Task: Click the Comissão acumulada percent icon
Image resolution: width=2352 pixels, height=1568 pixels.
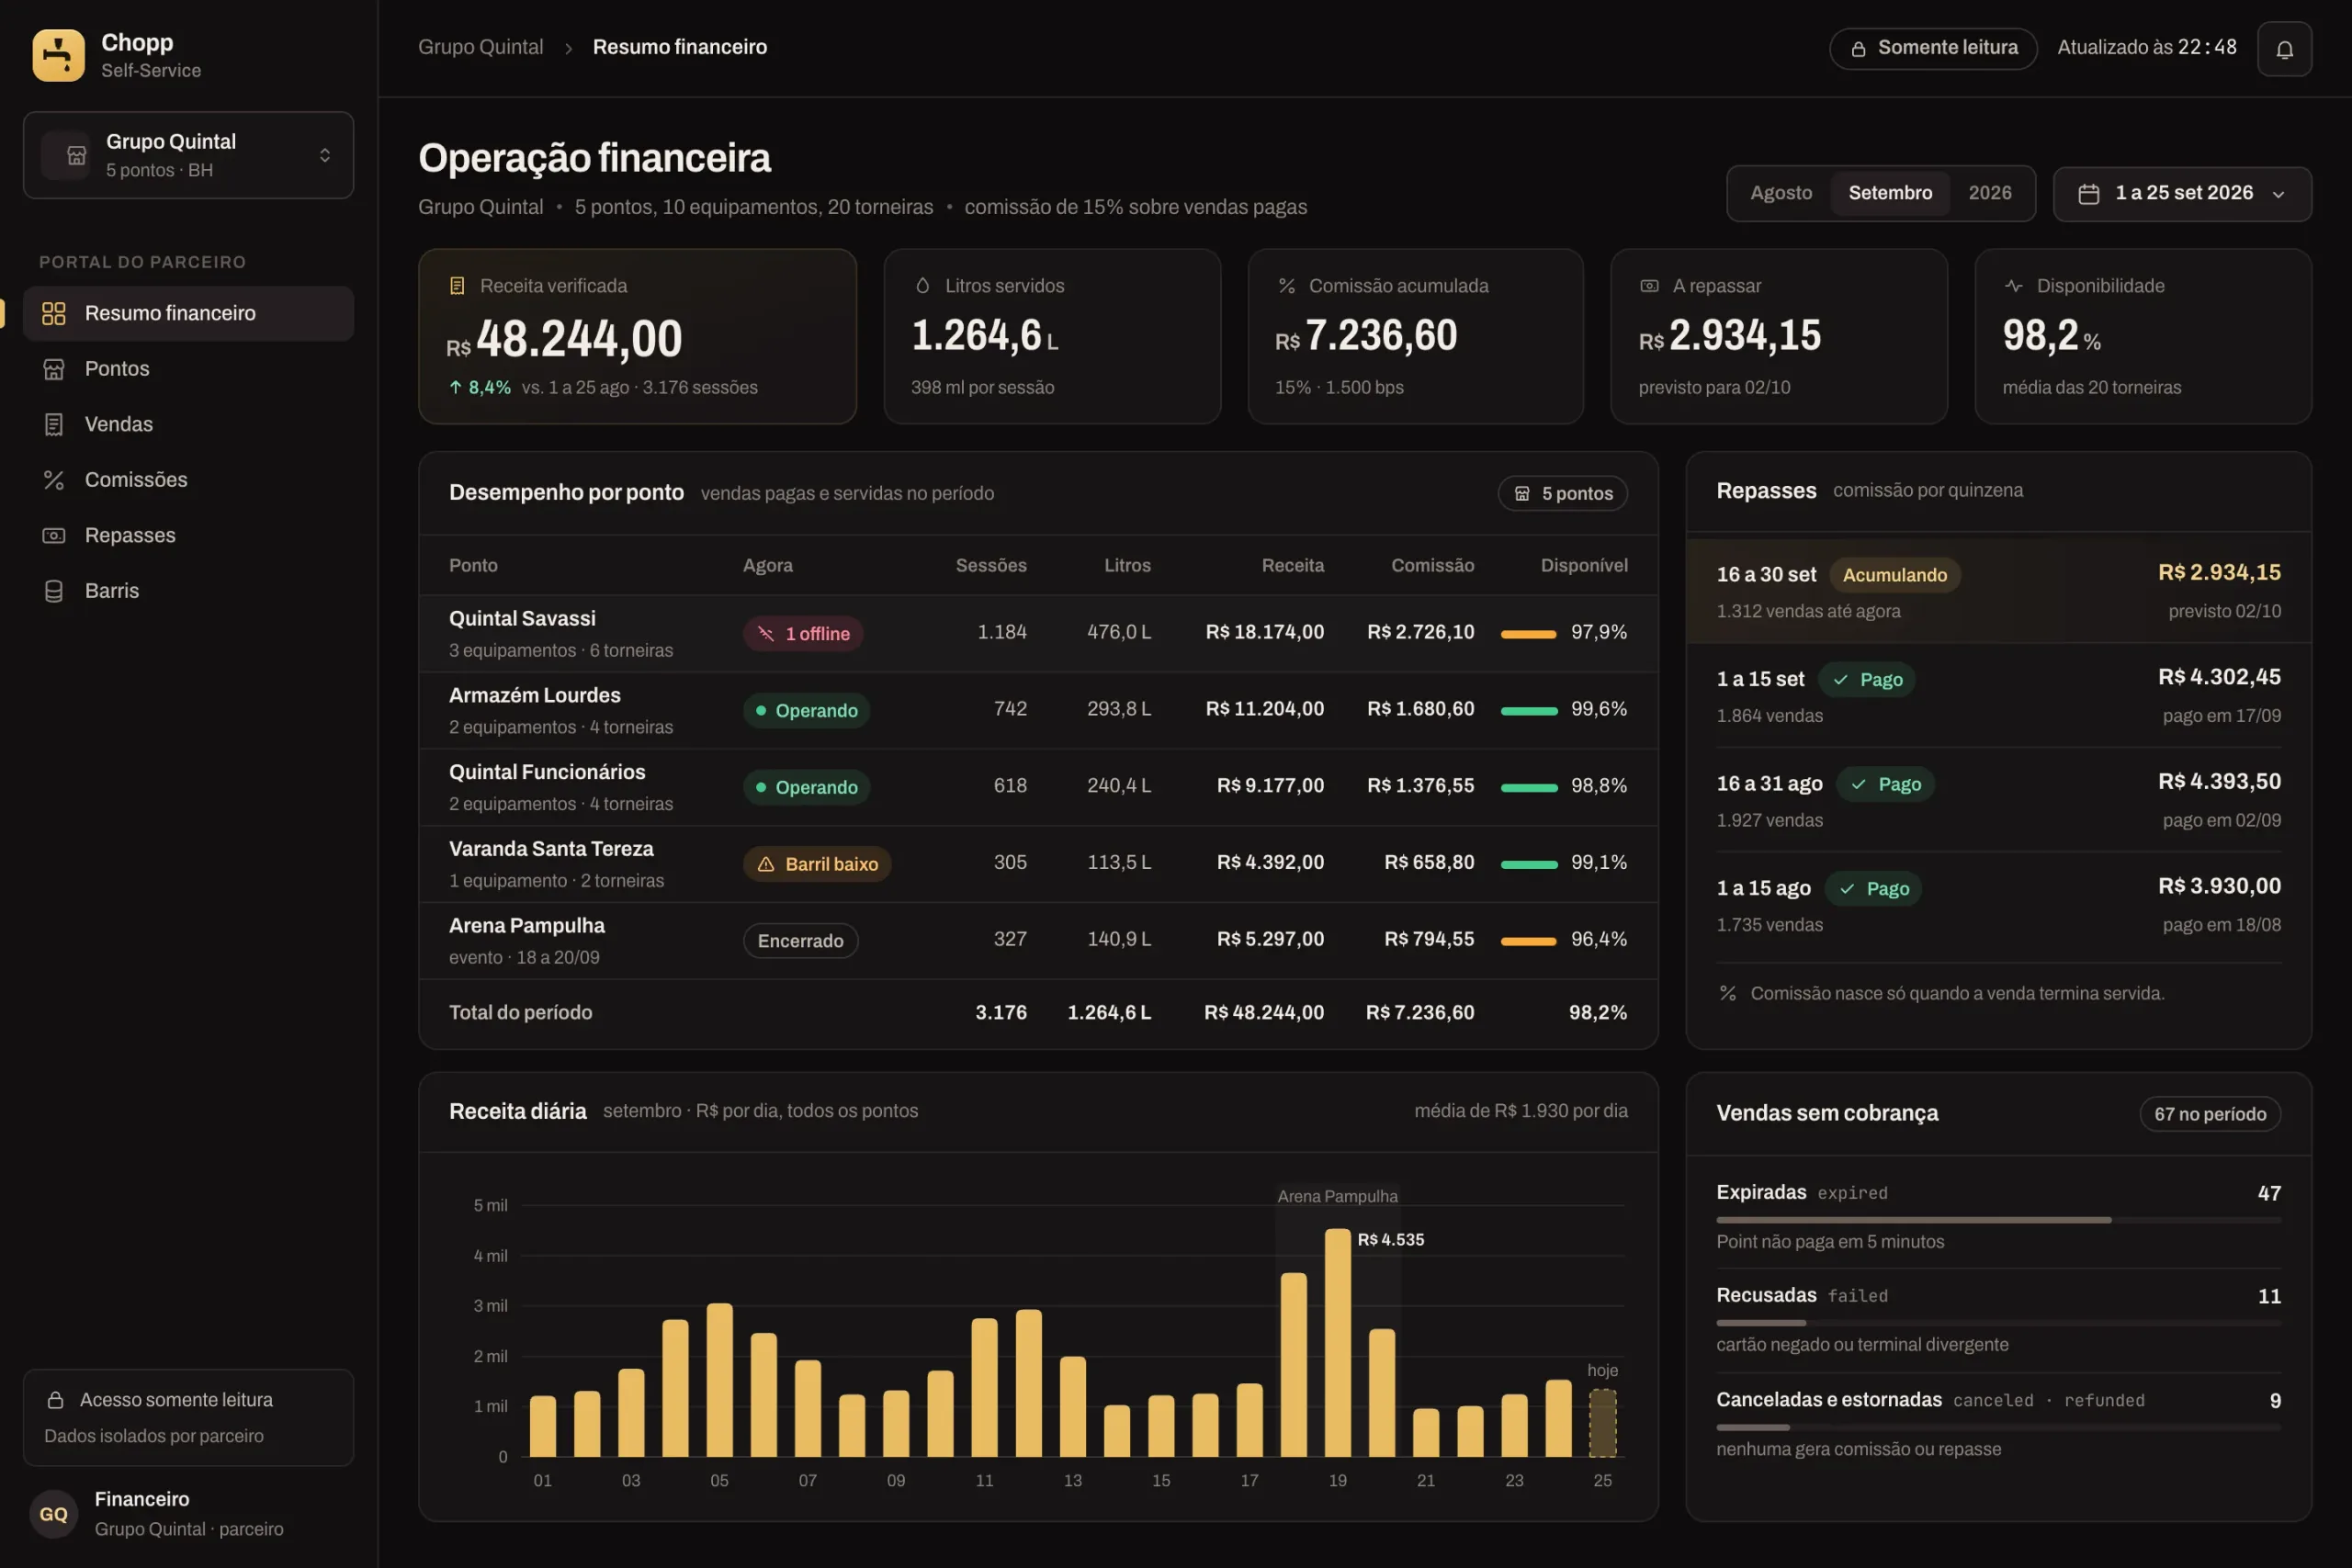Action: click(1286, 286)
